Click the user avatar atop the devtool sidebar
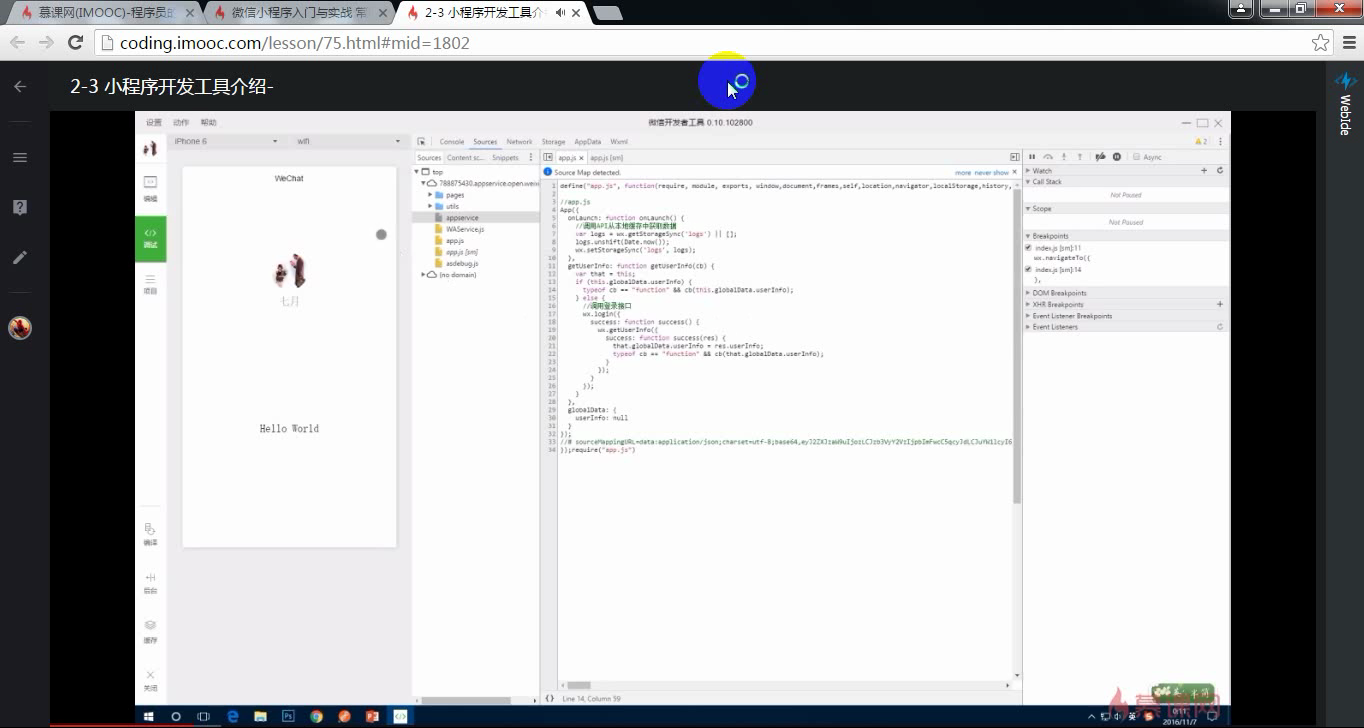Screen dimensions: 1364x728 [150, 148]
